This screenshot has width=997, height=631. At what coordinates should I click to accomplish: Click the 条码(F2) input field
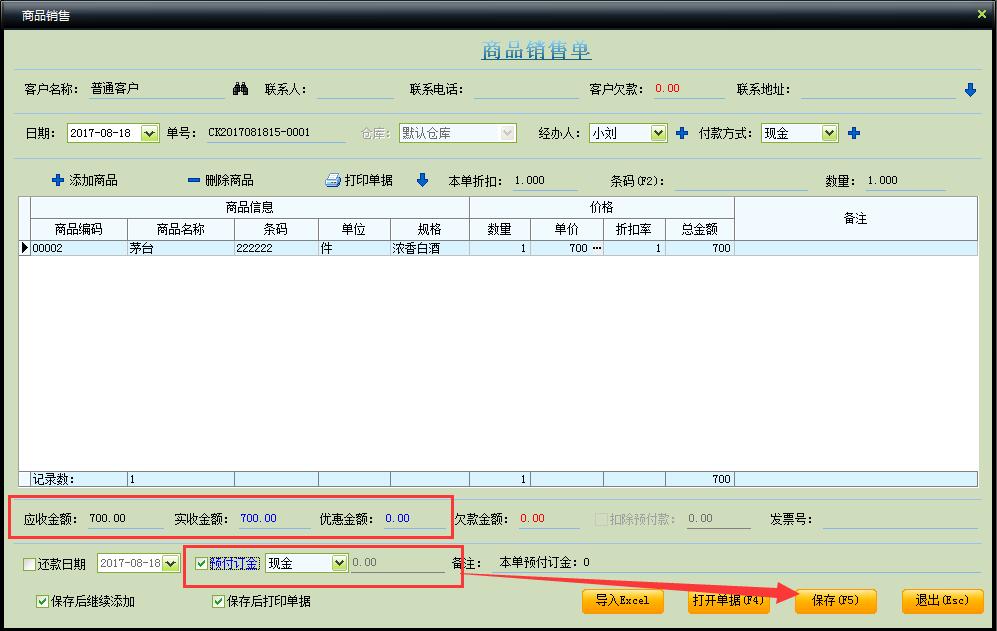[741, 181]
